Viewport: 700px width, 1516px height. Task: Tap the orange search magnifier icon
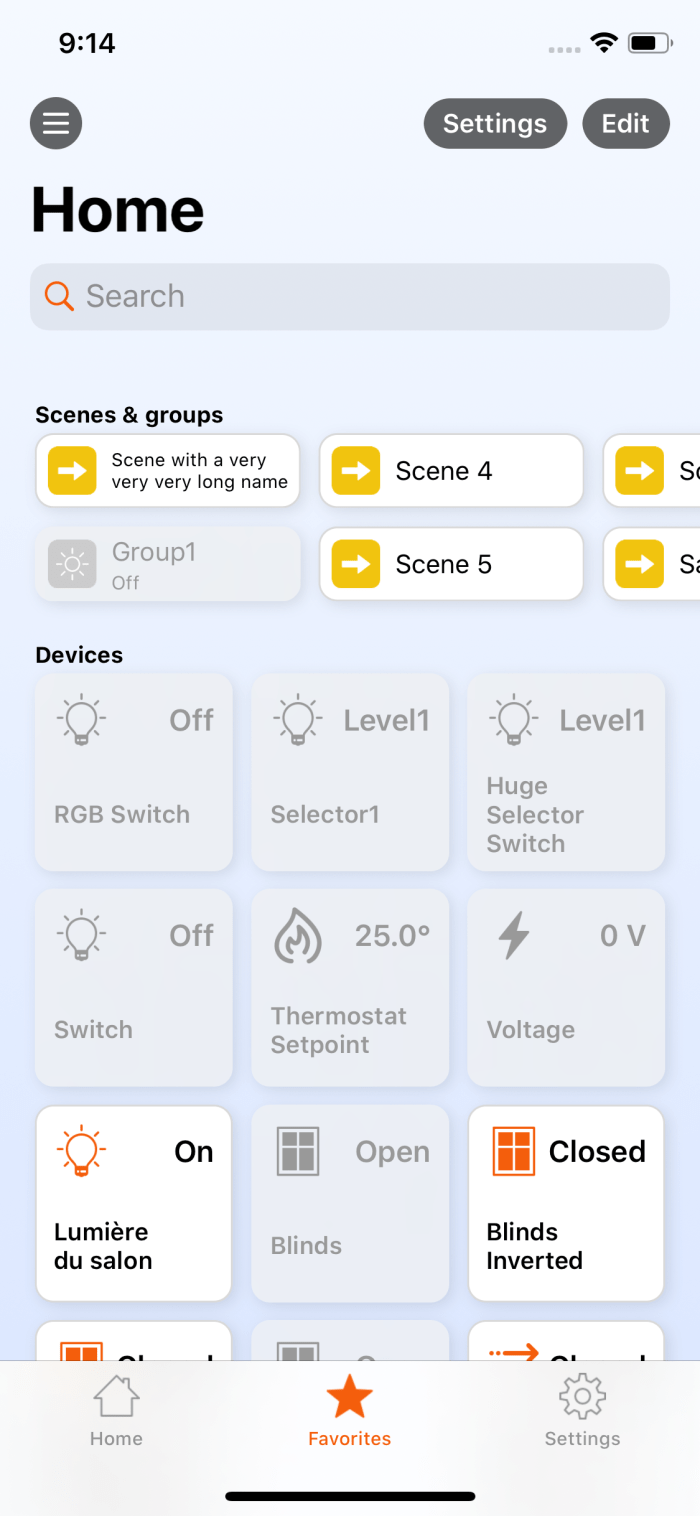click(59, 296)
